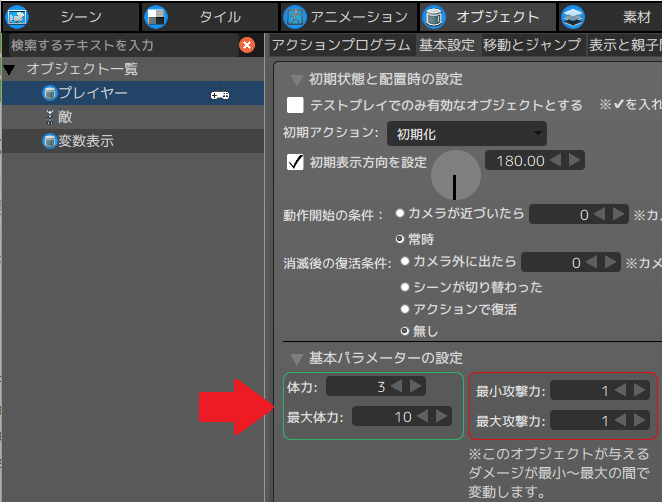Select アクションで復活 radio button

(405, 309)
